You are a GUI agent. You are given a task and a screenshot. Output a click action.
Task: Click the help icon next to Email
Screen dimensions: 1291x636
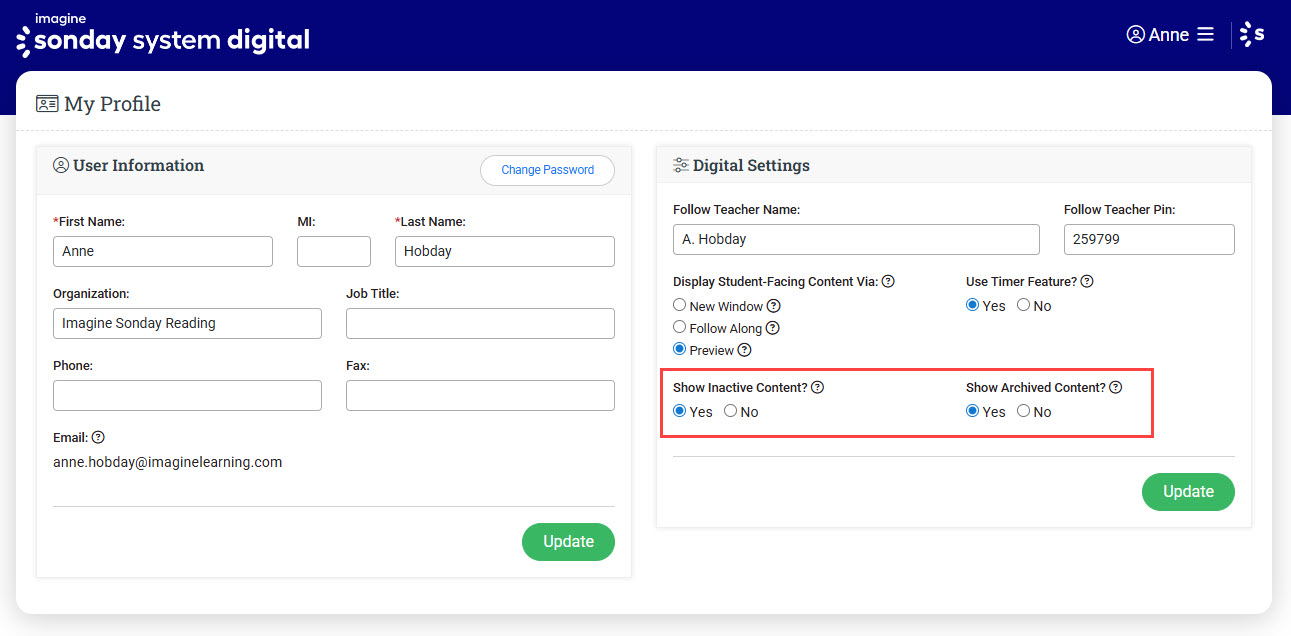tap(98, 438)
